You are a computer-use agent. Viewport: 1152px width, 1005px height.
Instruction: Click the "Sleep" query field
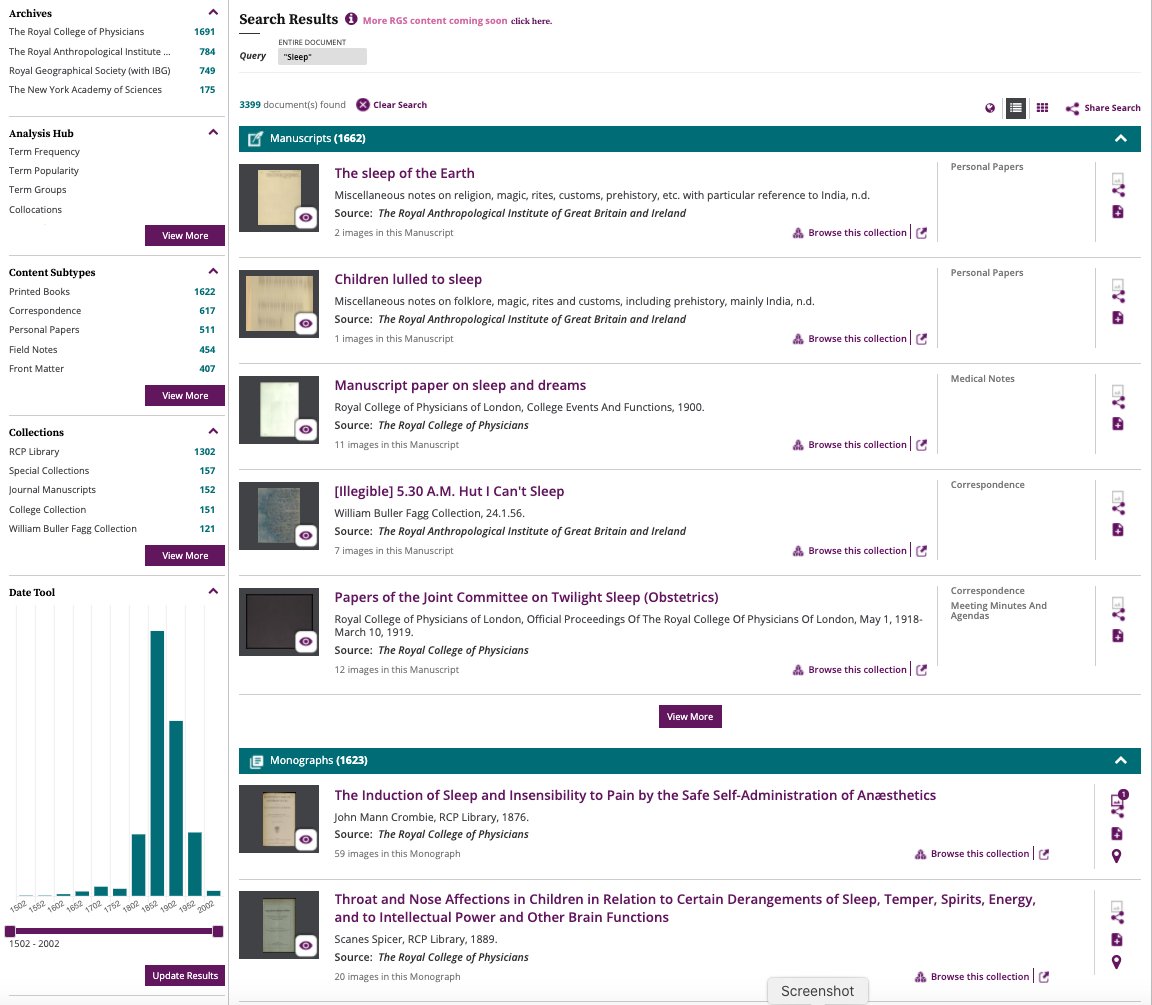(322, 57)
